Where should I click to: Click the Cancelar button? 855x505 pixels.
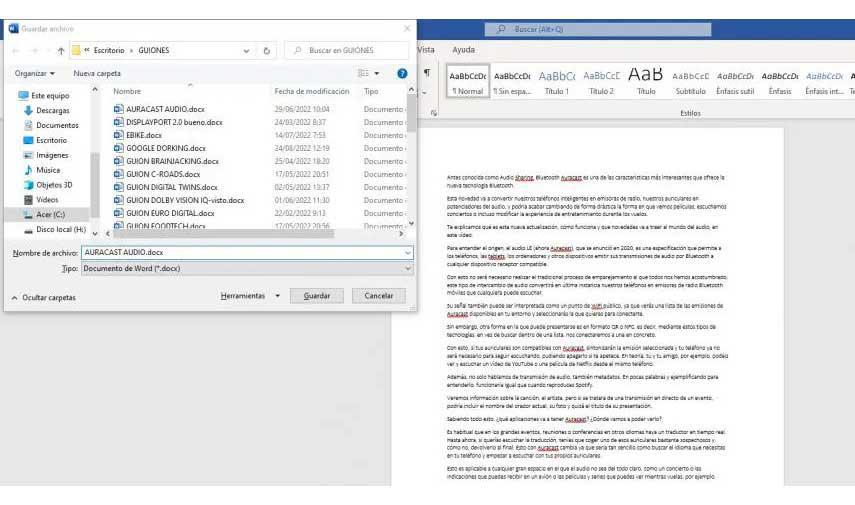378,296
